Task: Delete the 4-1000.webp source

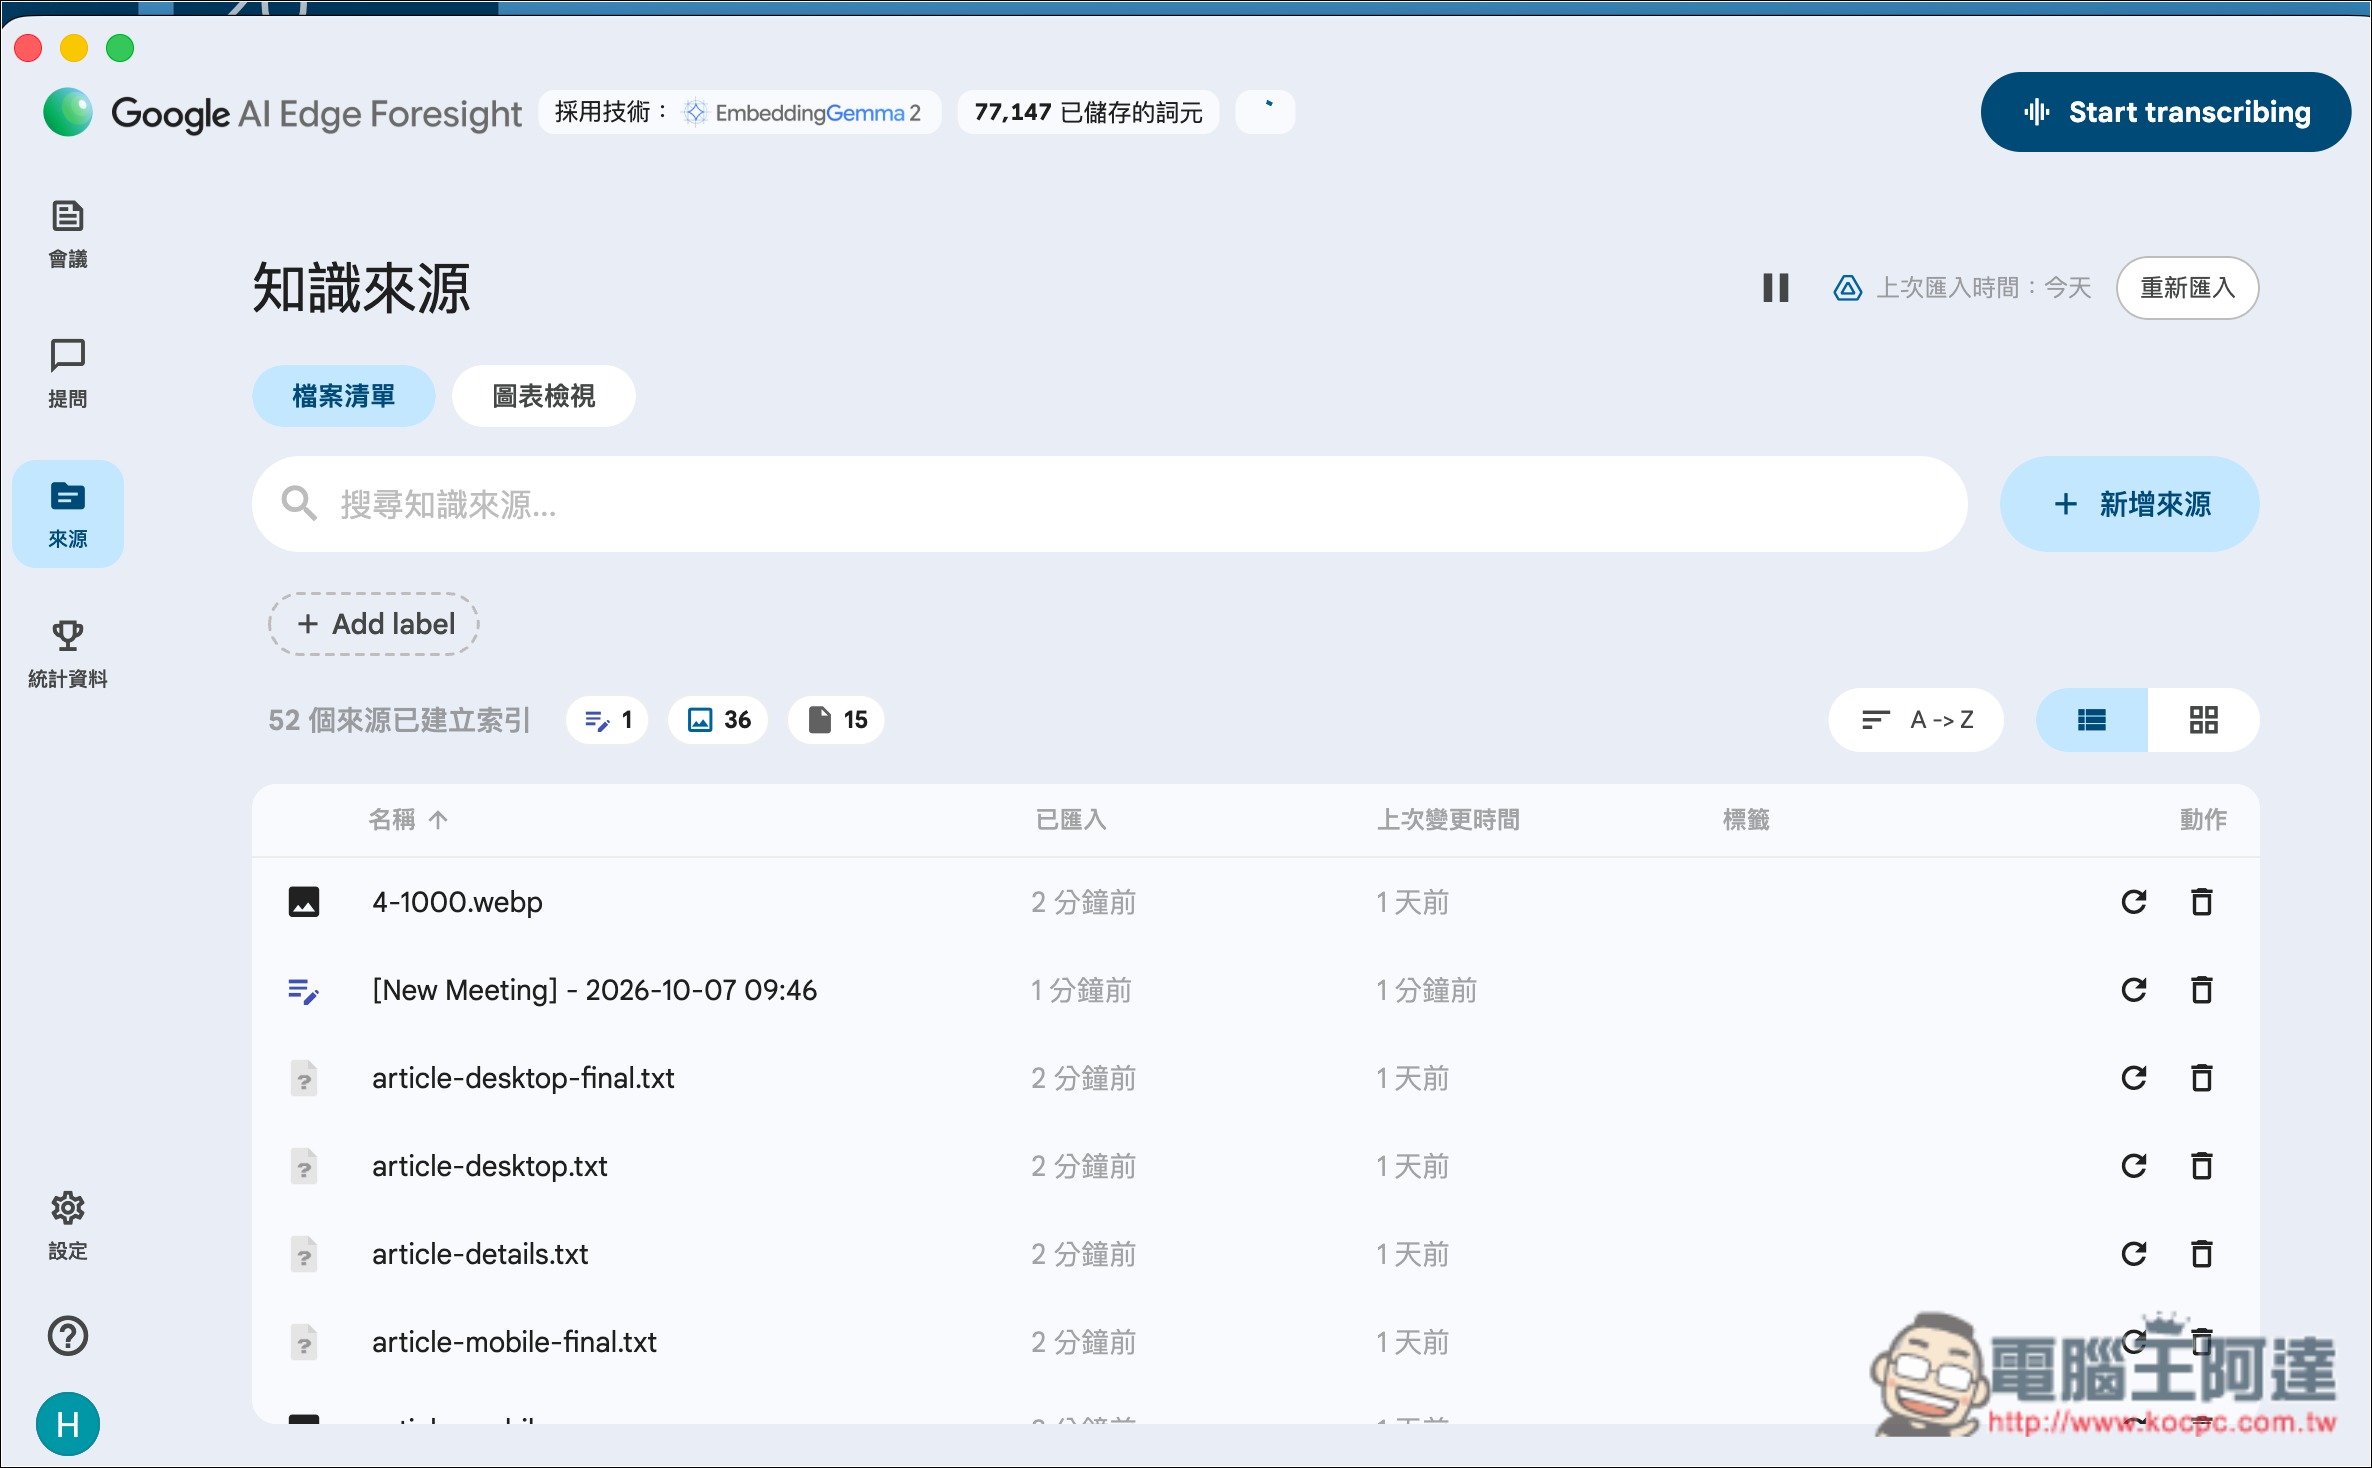Action: coord(2202,902)
